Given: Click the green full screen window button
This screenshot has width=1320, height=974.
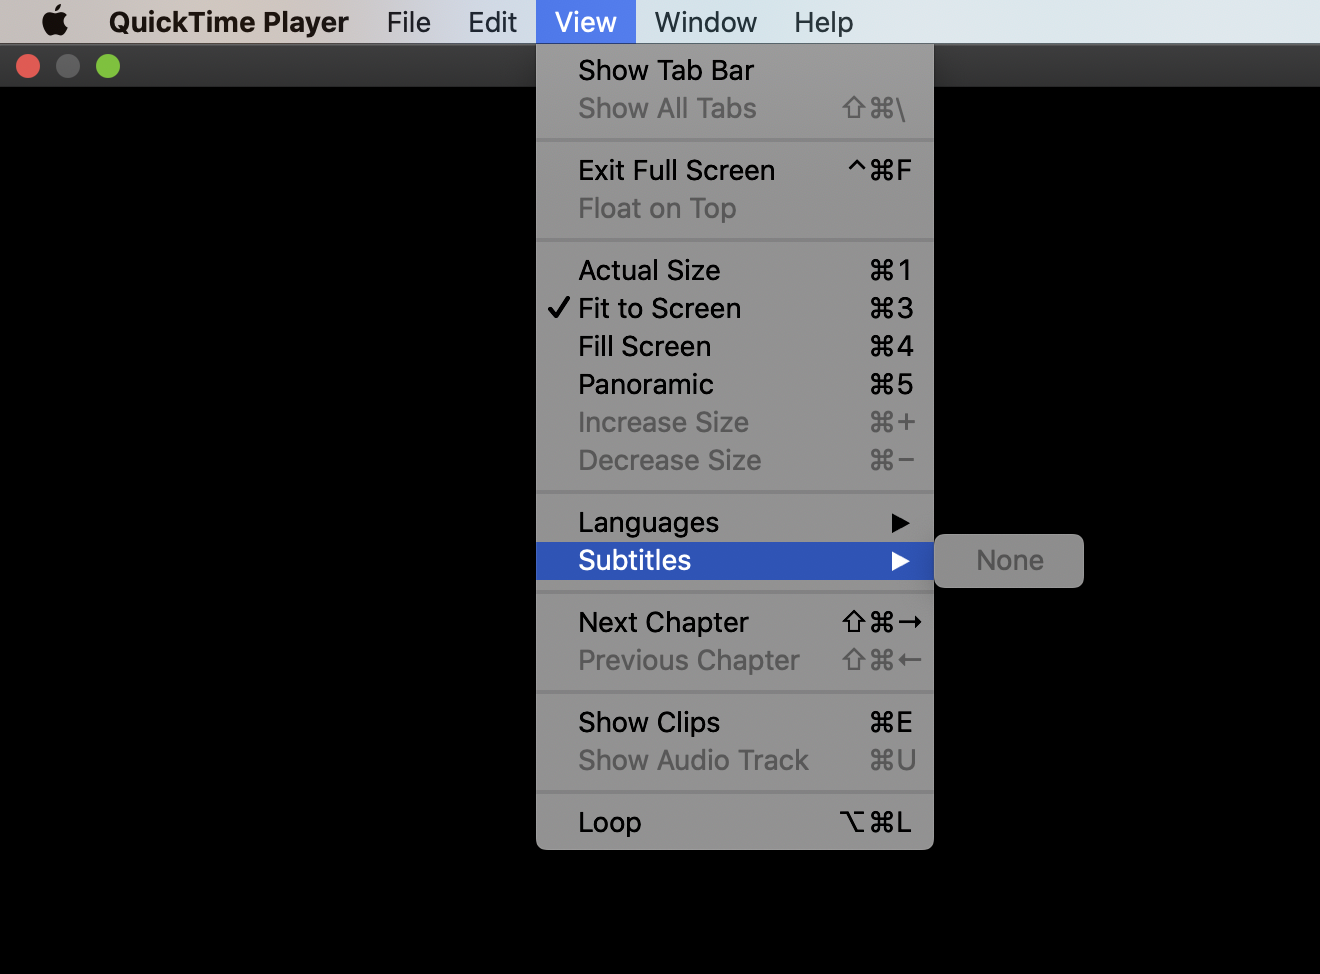Looking at the screenshot, I should [x=108, y=66].
